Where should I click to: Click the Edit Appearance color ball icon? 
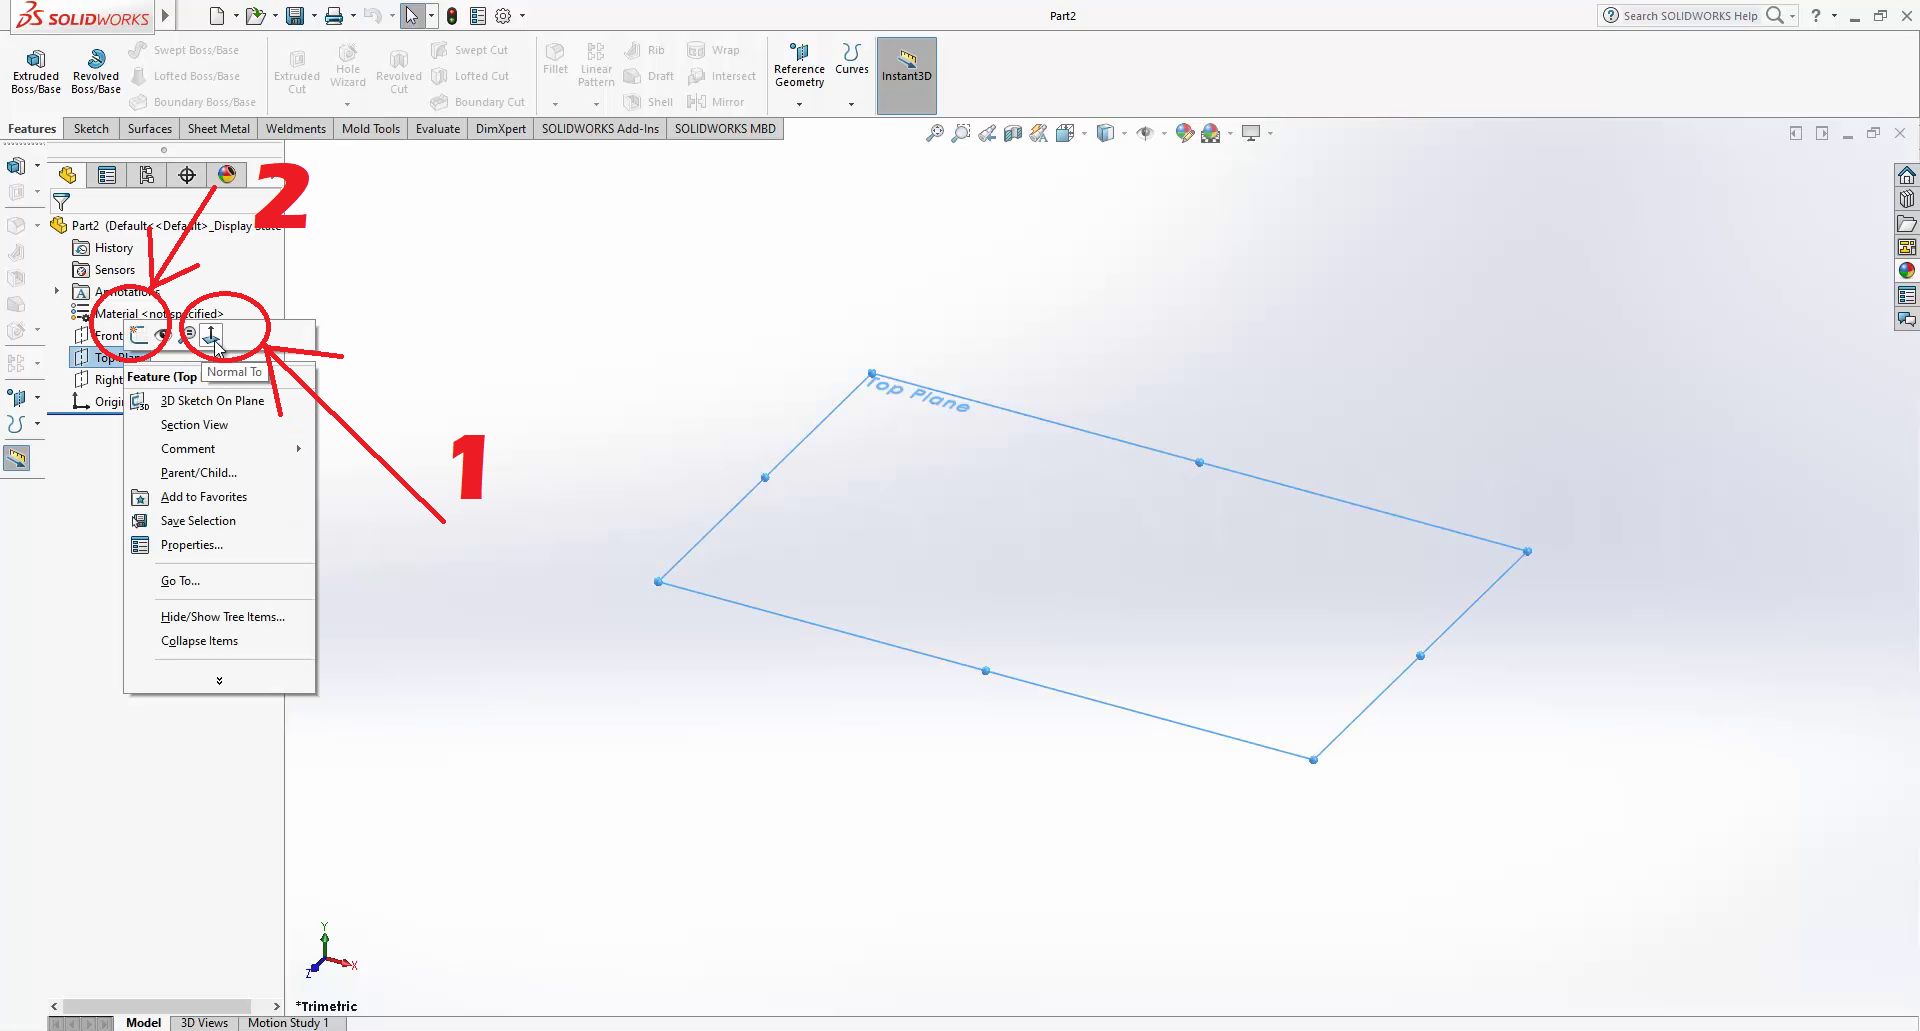click(x=1184, y=133)
